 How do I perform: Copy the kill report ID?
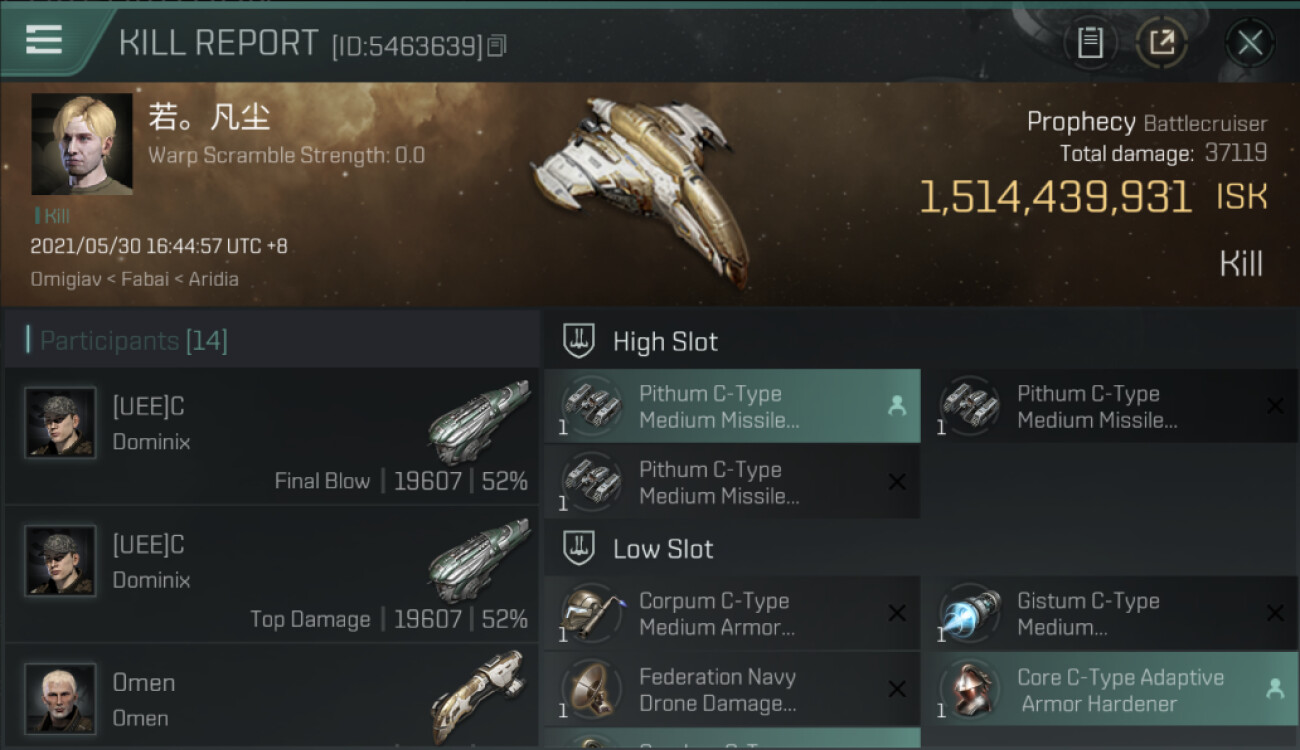point(497,46)
